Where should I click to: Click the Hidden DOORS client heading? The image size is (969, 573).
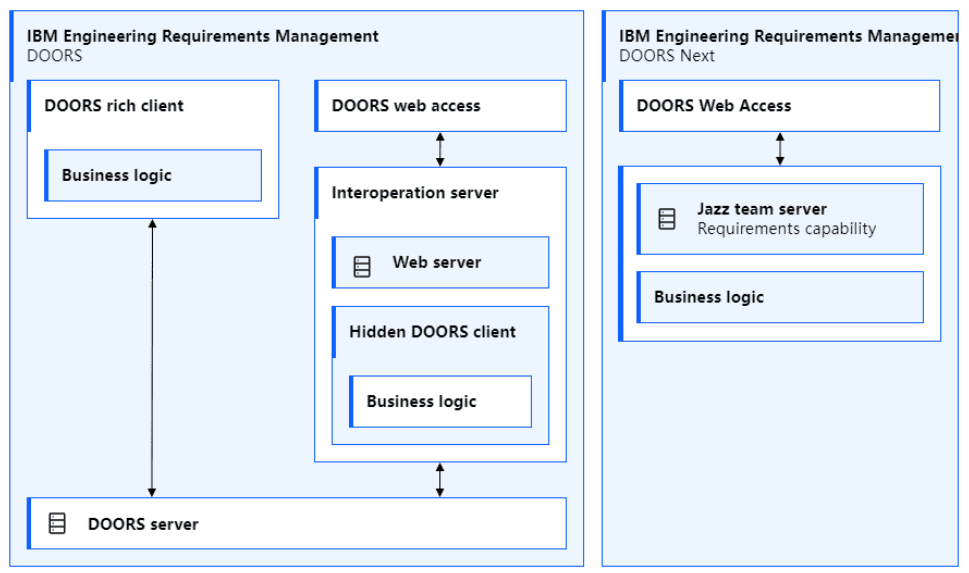click(432, 331)
